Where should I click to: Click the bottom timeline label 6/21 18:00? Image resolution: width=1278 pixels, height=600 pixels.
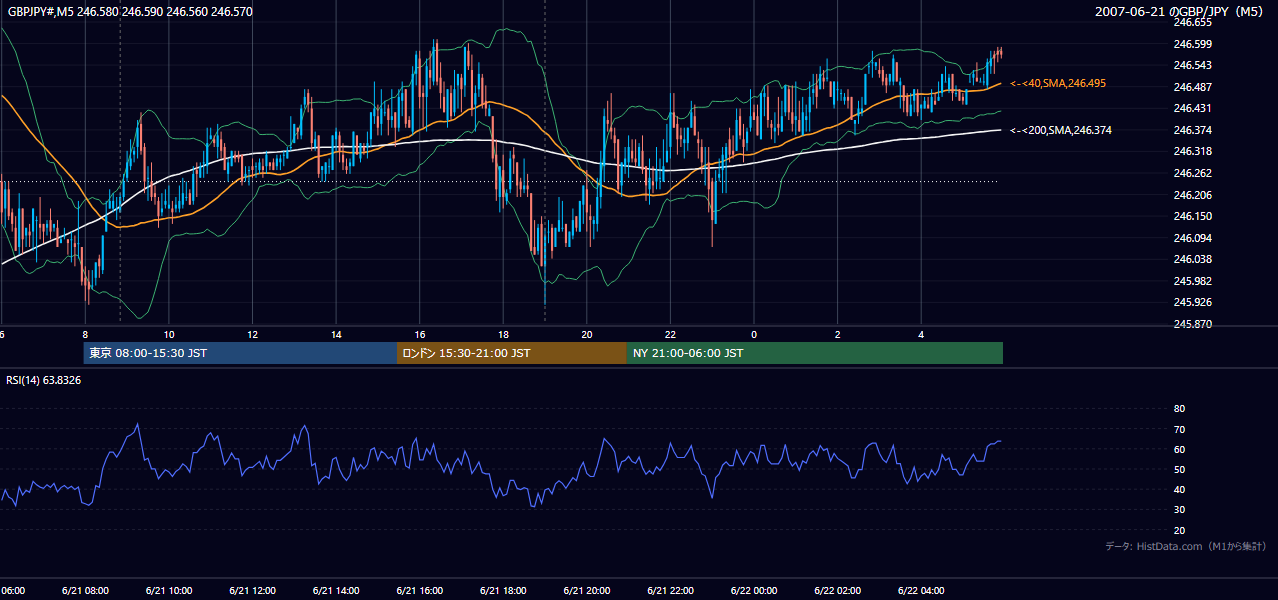(x=503, y=591)
